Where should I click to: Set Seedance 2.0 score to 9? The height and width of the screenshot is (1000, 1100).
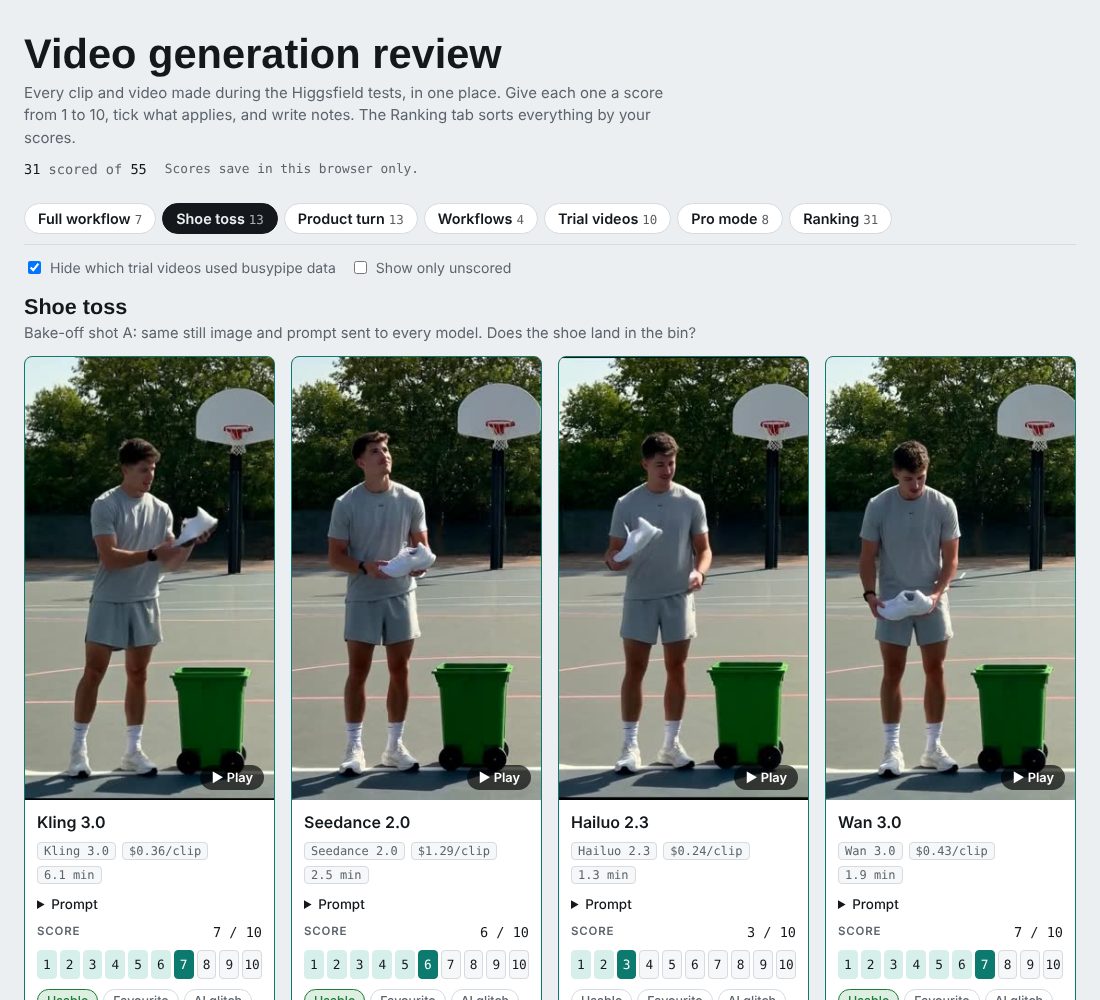click(x=496, y=964)
